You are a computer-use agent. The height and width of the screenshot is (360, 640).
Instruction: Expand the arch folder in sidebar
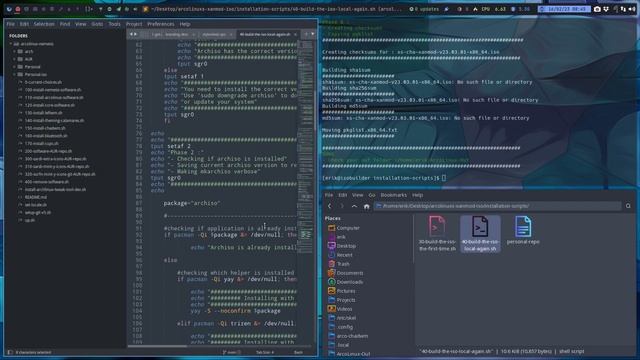(14, 51)
